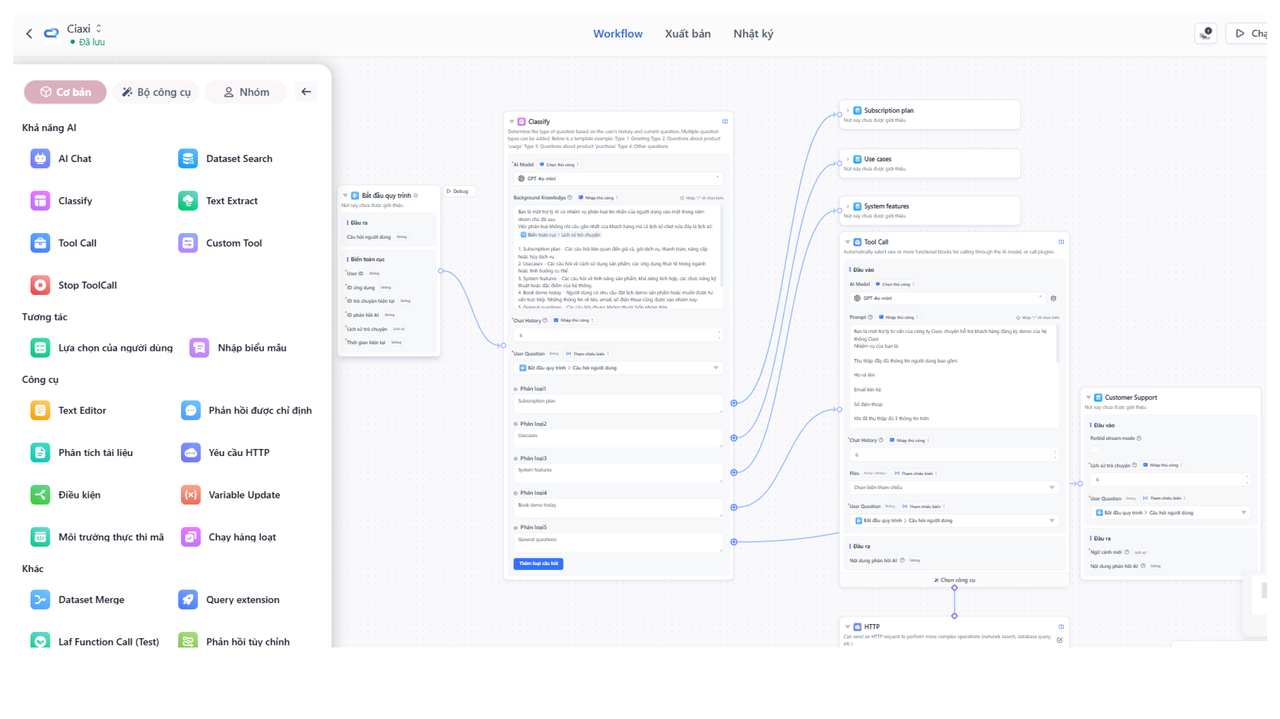Expand the Subscription plan node
Viewport: 1280px width, 719px height.
coord(847,110)
